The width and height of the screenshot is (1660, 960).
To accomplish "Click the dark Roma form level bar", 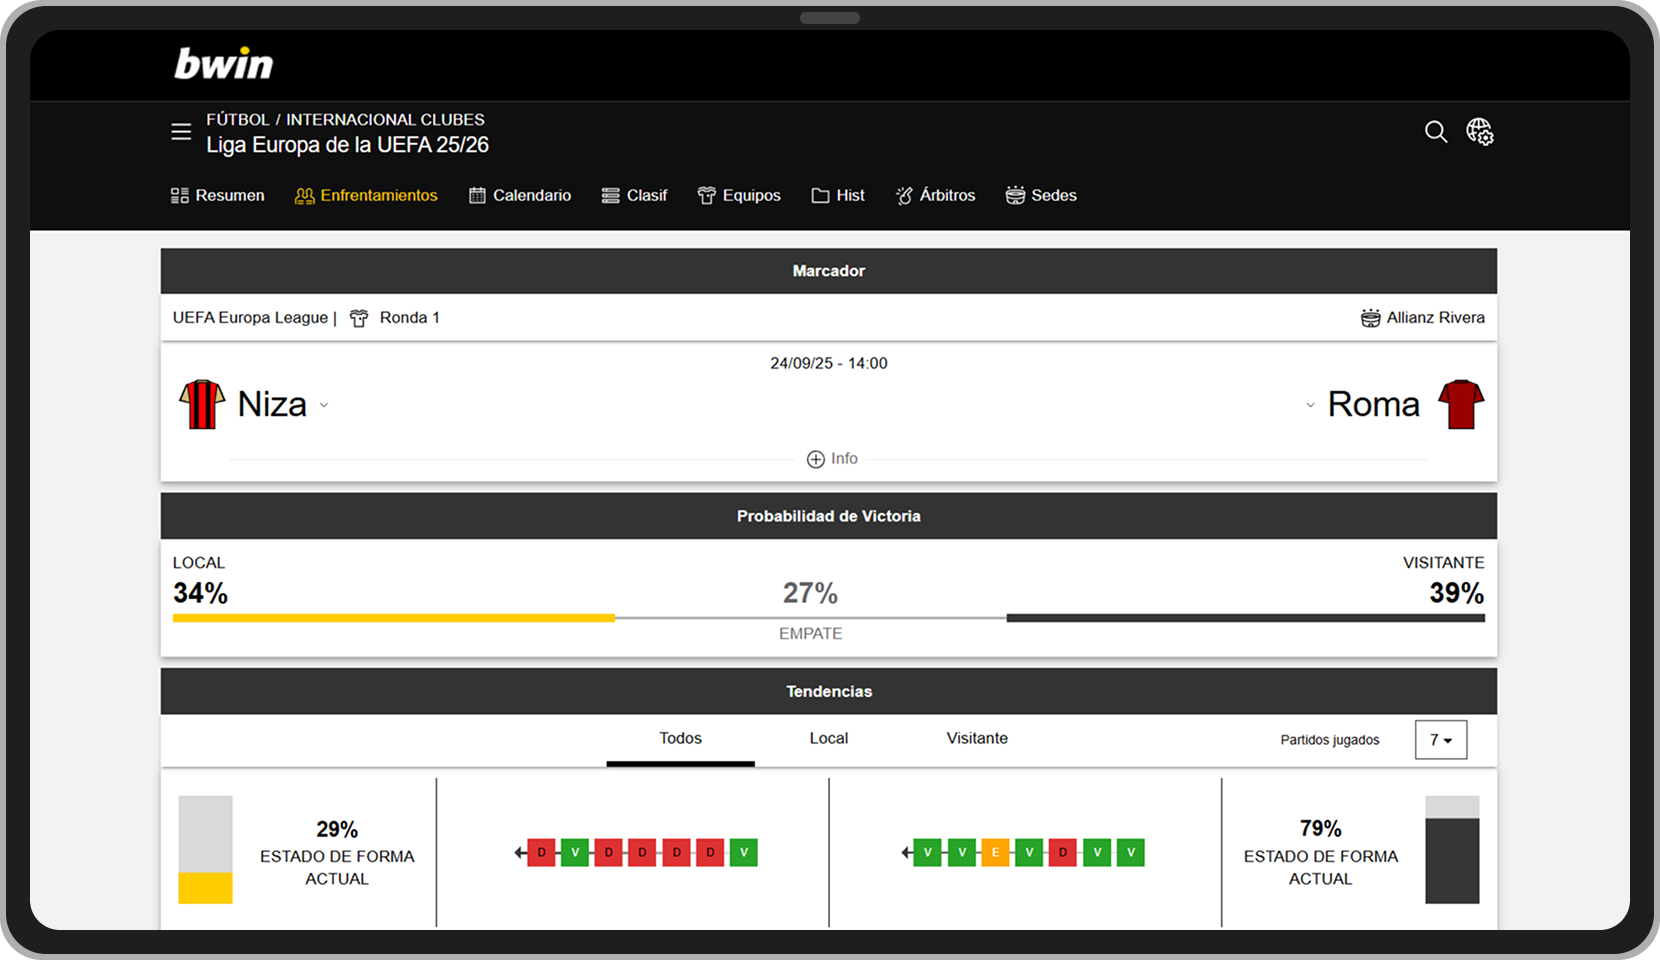I will 1452,861.
